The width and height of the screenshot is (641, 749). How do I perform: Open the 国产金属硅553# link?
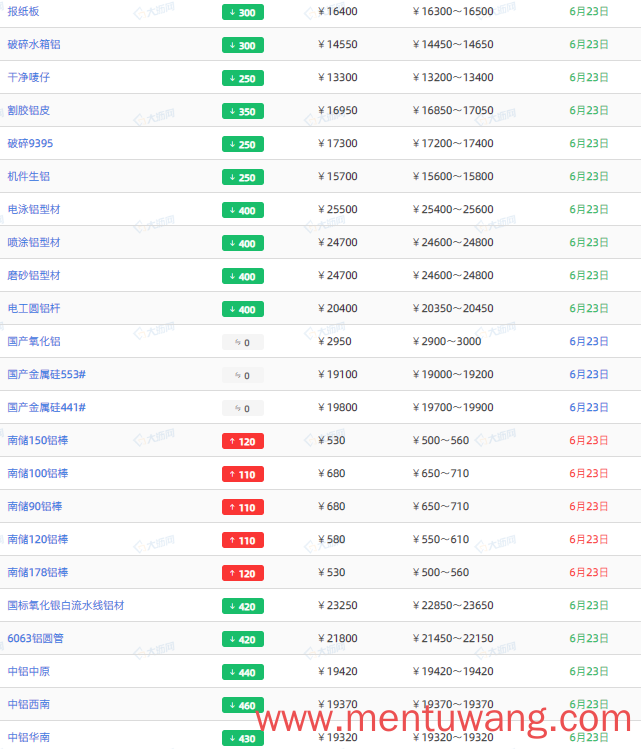(46, 374)
